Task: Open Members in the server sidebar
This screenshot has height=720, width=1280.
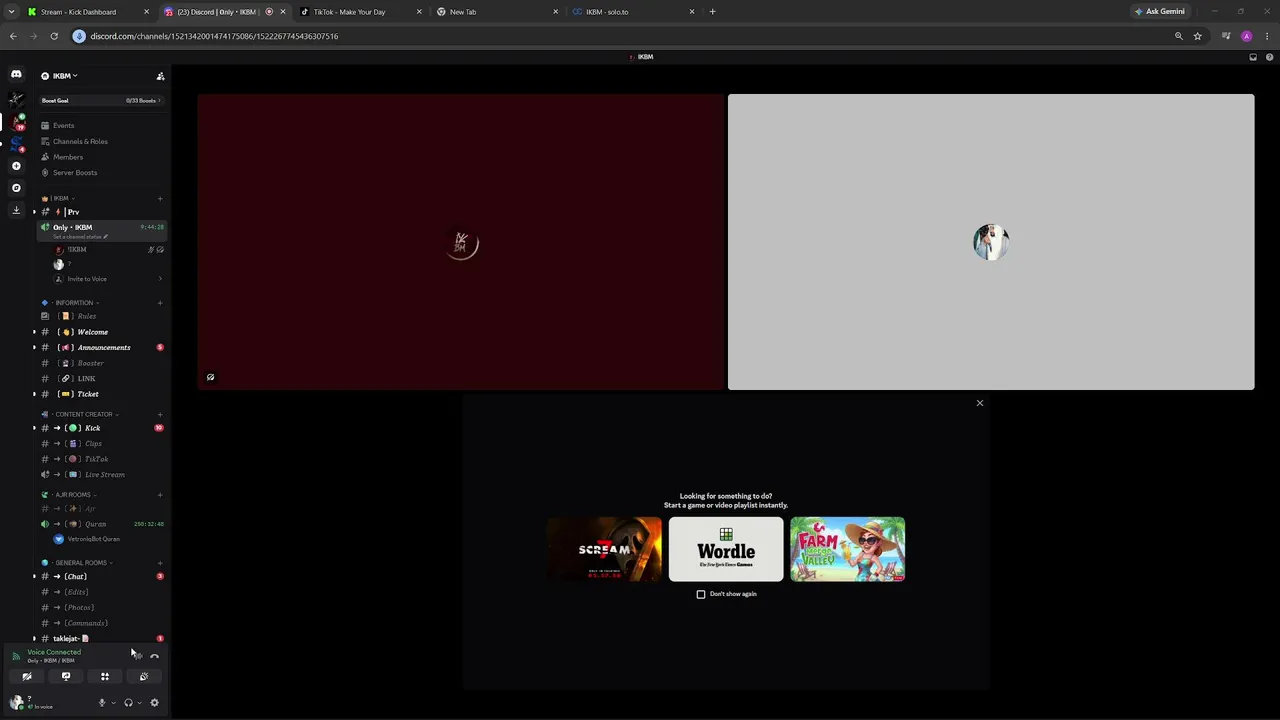Action: point(100,157)
